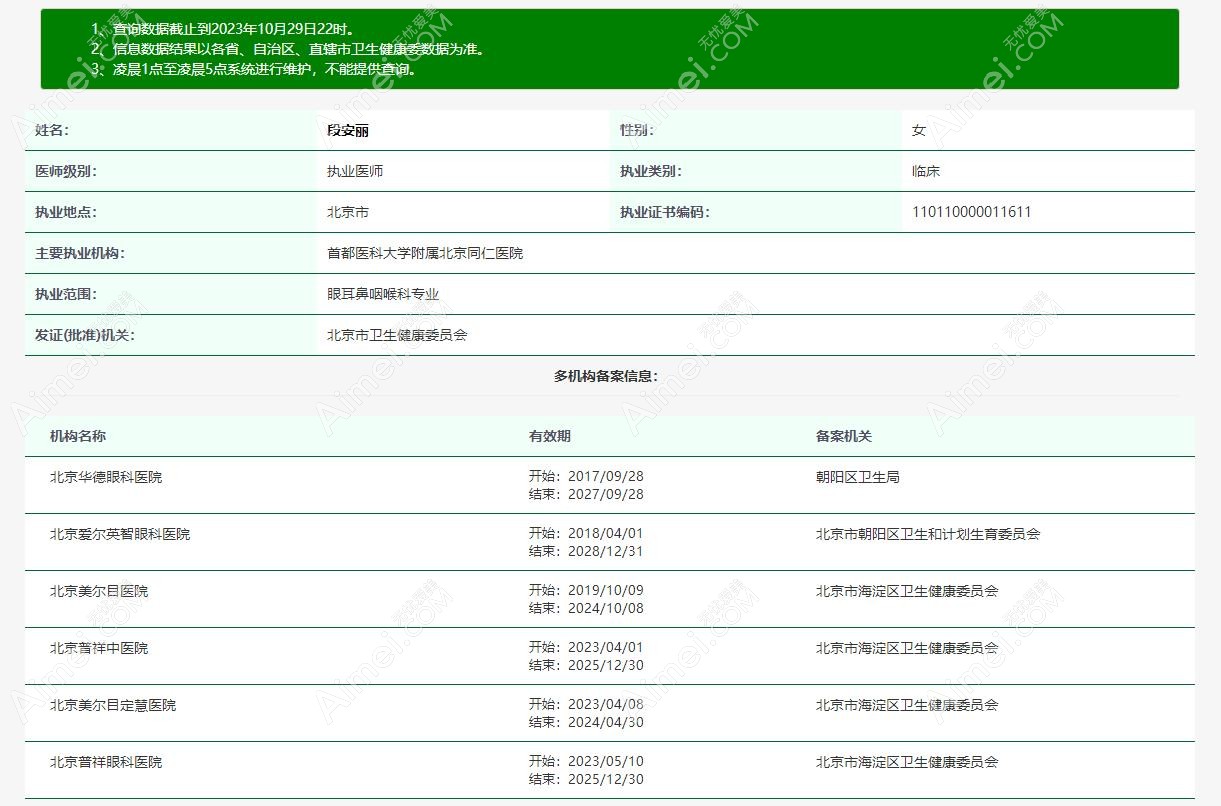Select the doctor name 段安丽
Image resolution: width=1221 pixels, height=806 pixels.
348,130
